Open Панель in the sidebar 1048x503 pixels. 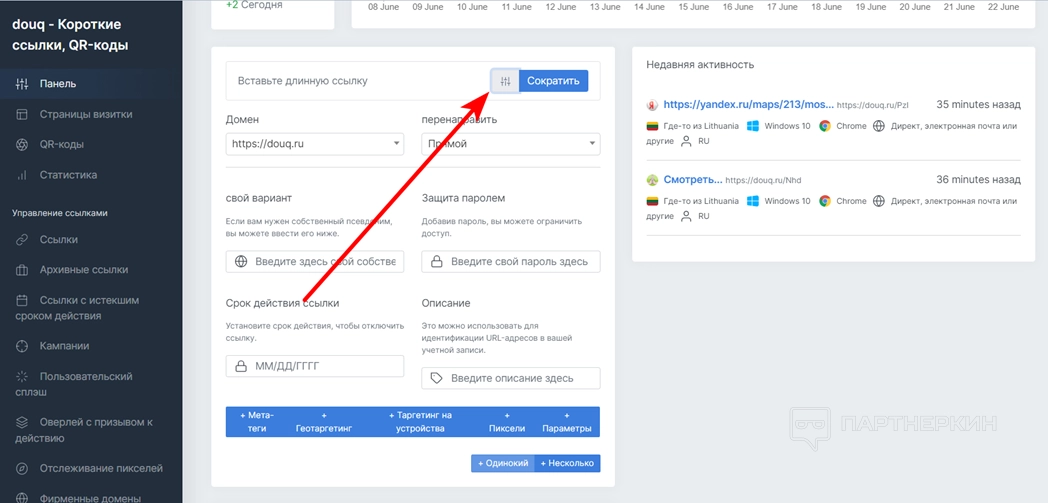(x=91, y=84)
